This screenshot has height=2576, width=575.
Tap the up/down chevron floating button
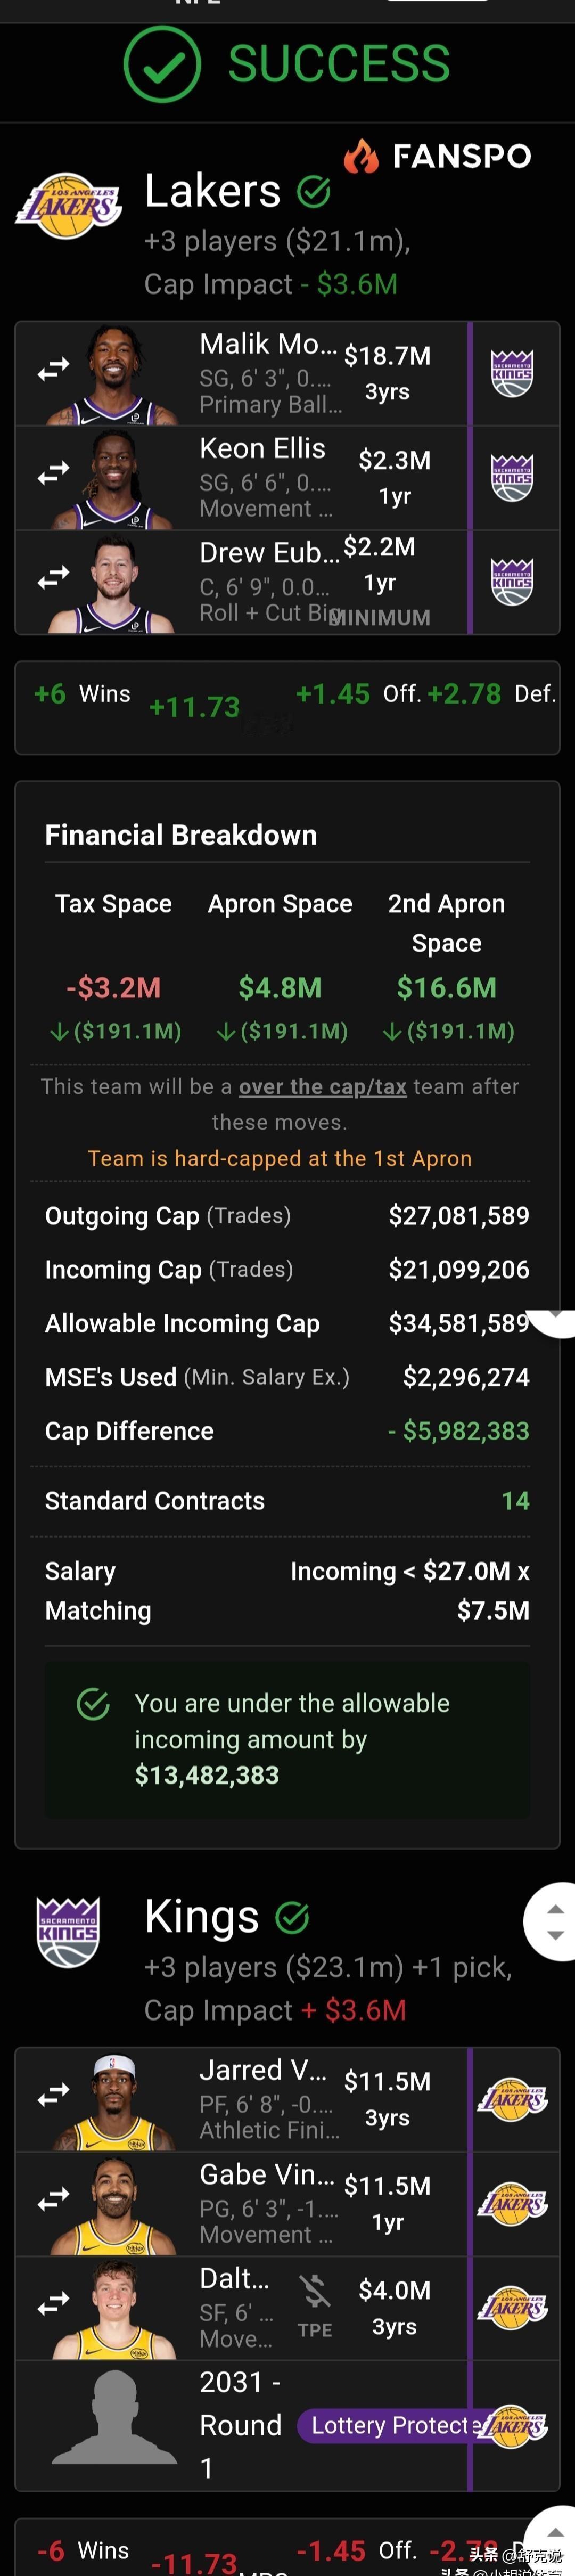(553, 1922)
